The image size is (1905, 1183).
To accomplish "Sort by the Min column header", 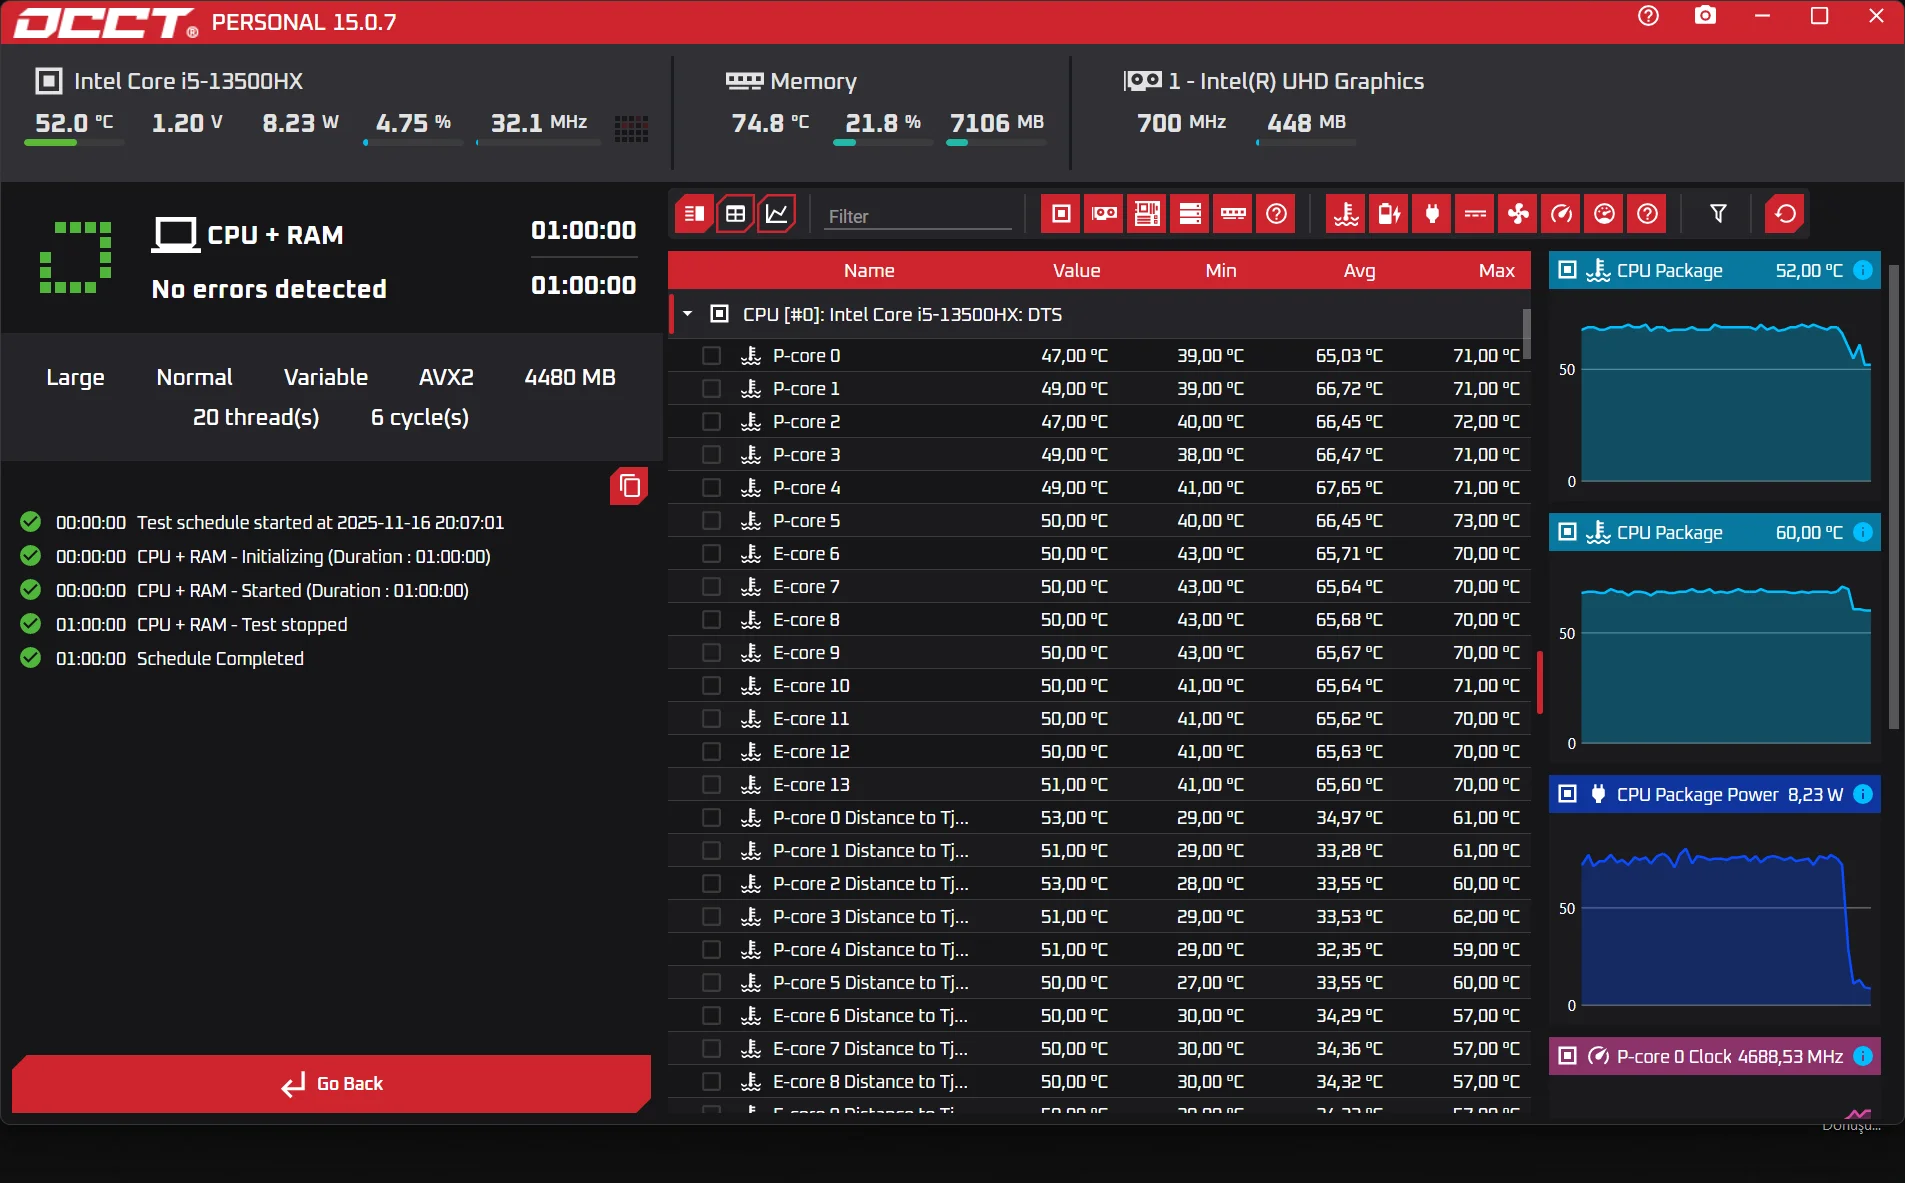I will pyautogui.click(x=1221, y=271).
